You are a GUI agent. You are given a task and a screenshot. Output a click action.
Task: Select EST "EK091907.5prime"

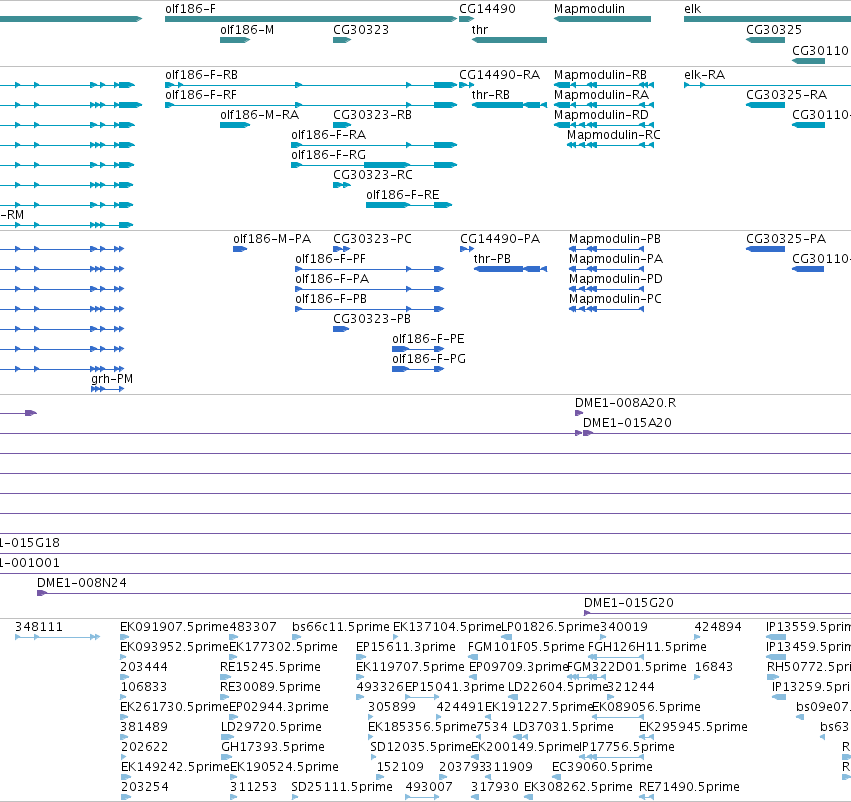pyautogui.click(x=174, y=627)
